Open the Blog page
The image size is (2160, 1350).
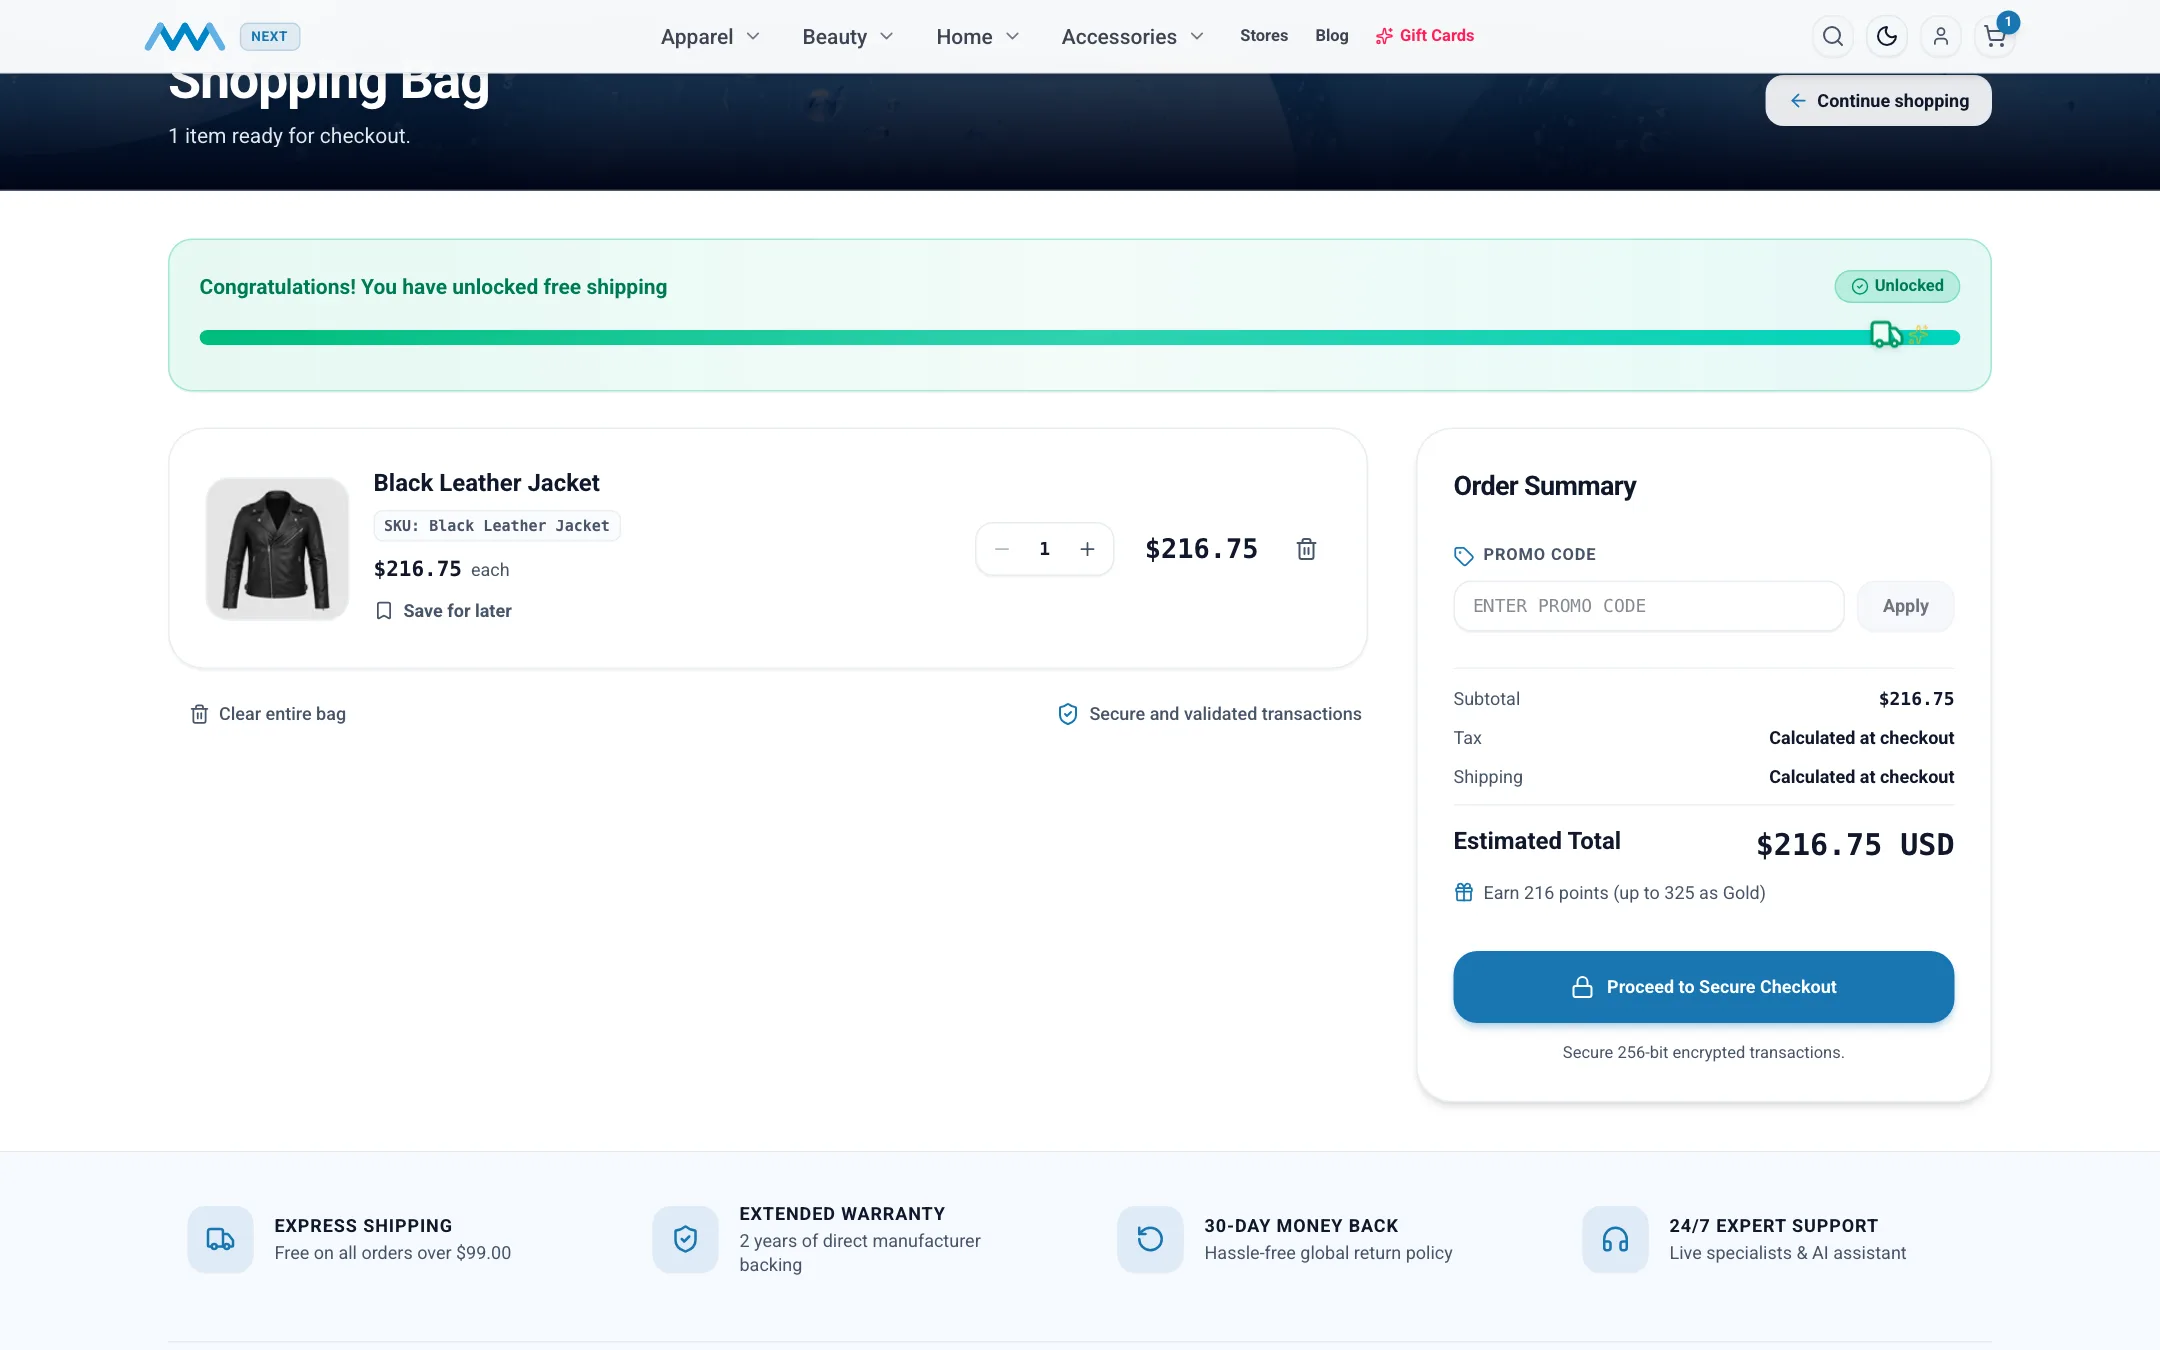1331,36
